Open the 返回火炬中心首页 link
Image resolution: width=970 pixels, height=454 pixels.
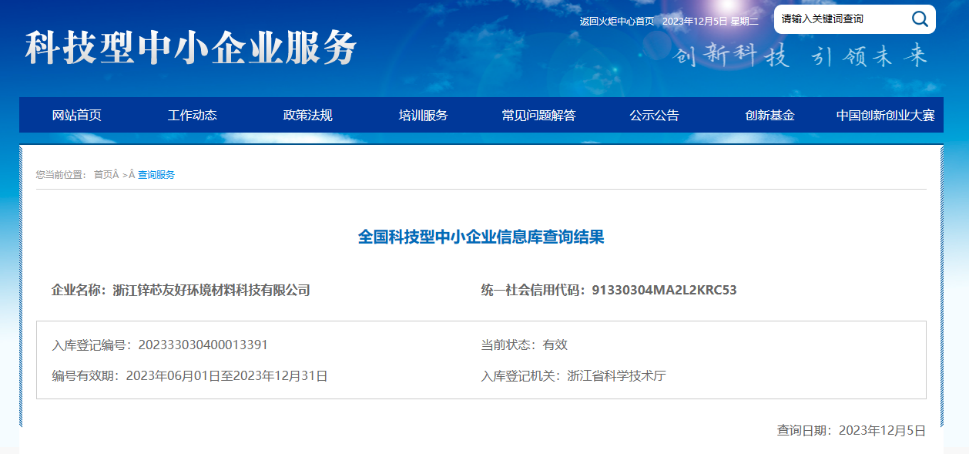[616, 21]
